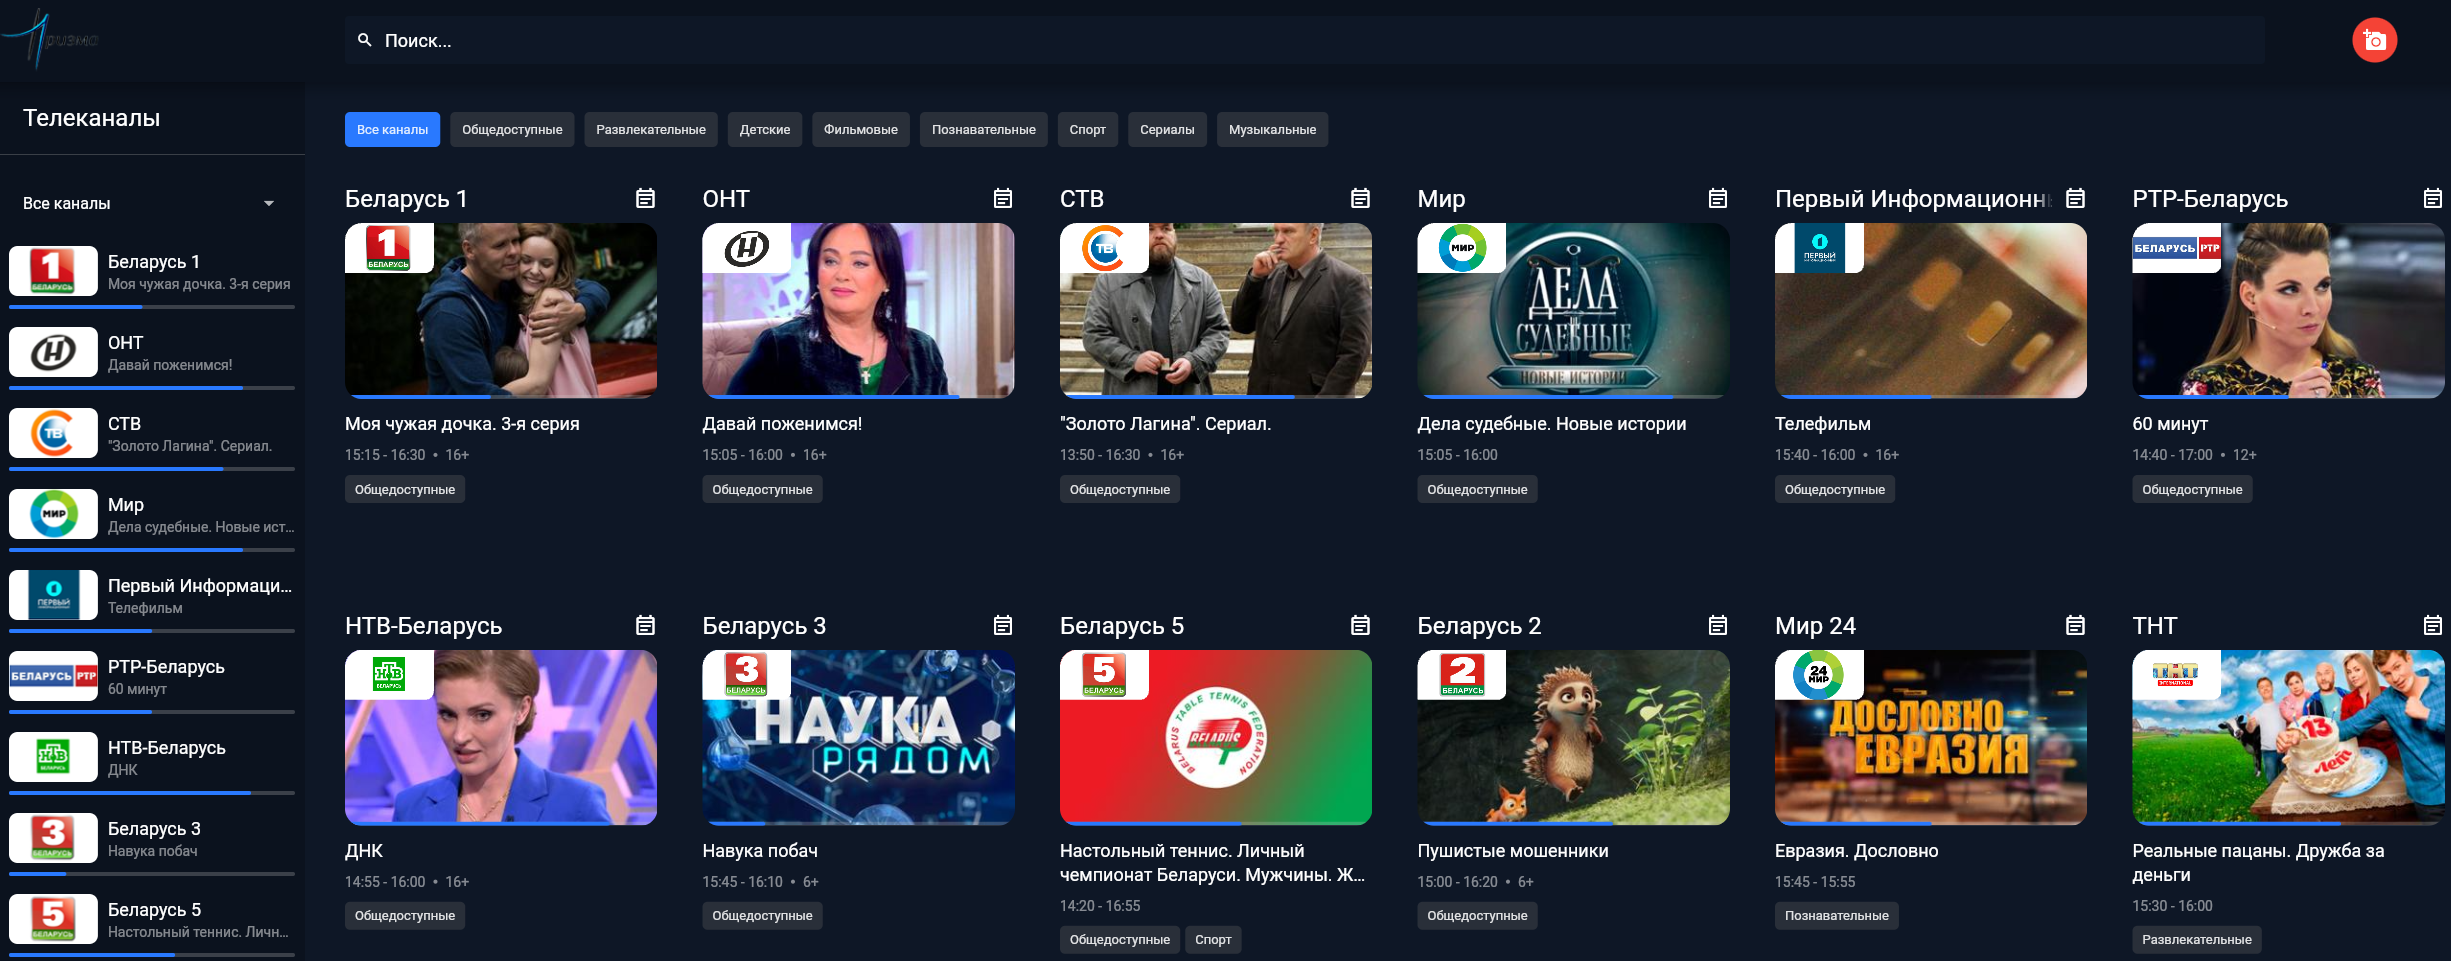Screen dimensions: 2451x961
Task: Select the Музыкальные filter tab
Action: (x=1272, y=129)
